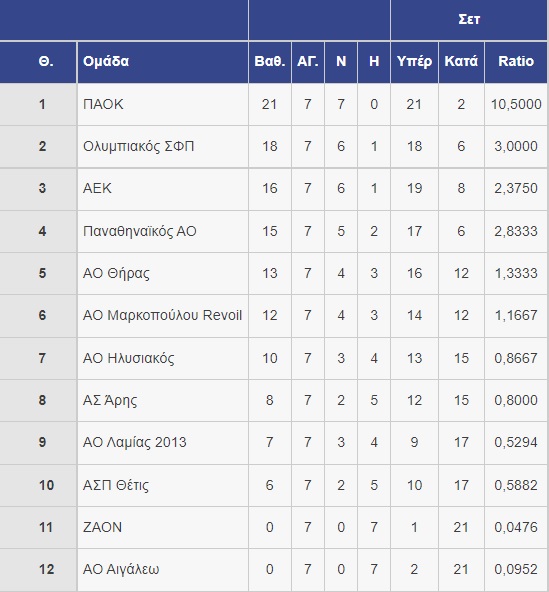Click the Σετ group header
This screenshot has width=549, height=592.
point(469,19)
